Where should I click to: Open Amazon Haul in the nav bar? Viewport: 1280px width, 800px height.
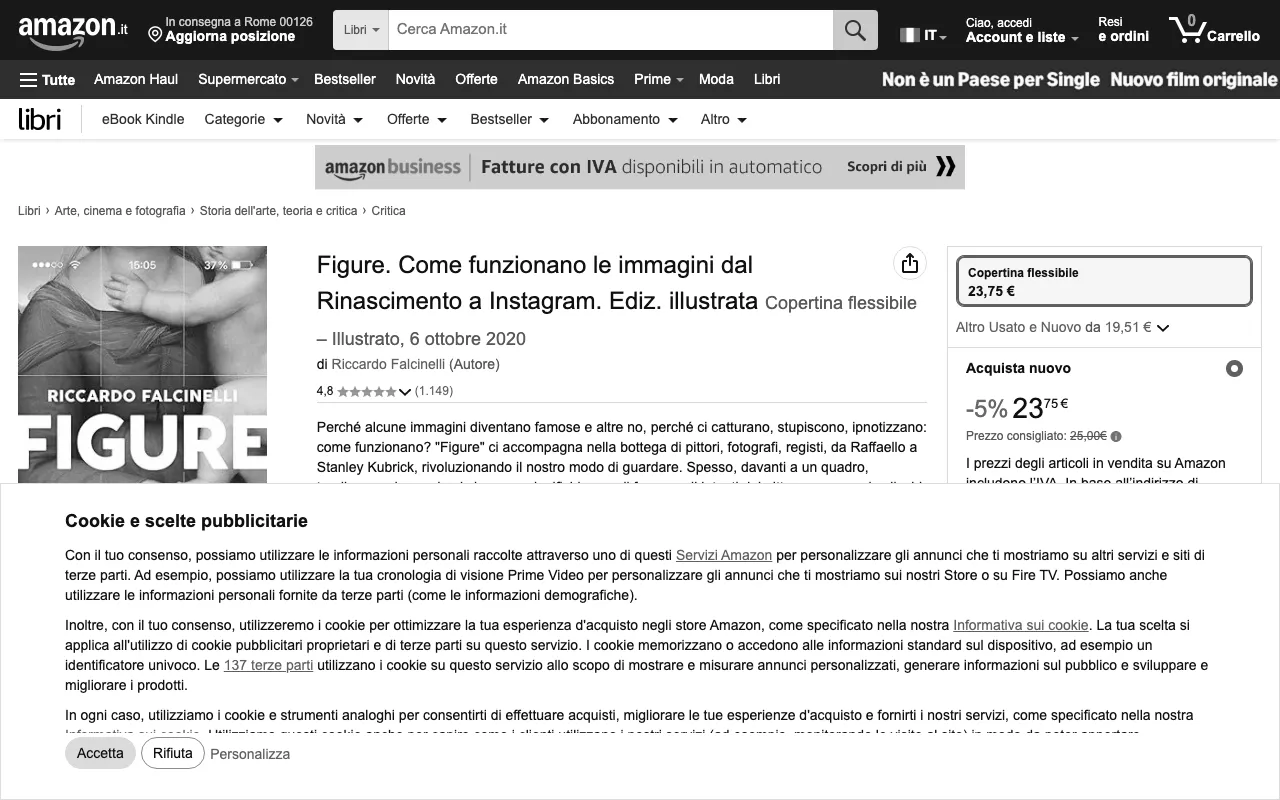coord(136,79)
